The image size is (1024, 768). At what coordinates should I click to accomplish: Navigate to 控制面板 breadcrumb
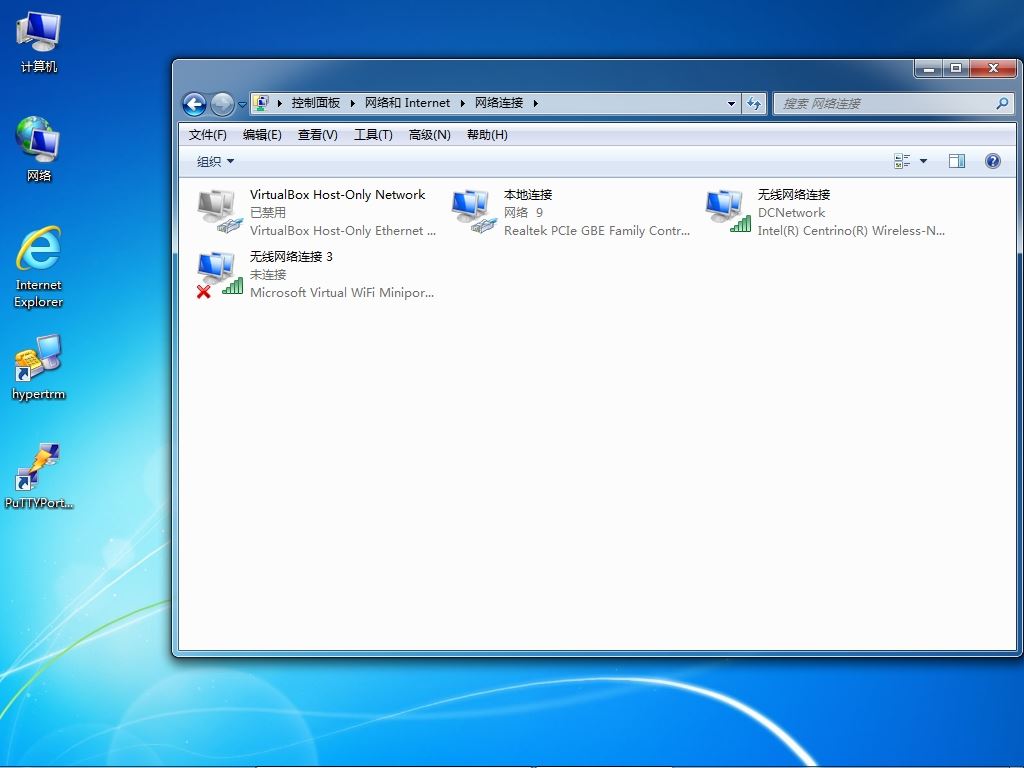pyautogui.click(x=315, y=103)
